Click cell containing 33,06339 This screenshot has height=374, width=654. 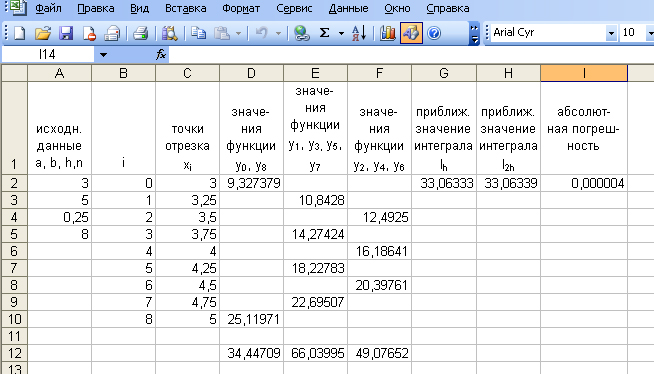[508, 183]
